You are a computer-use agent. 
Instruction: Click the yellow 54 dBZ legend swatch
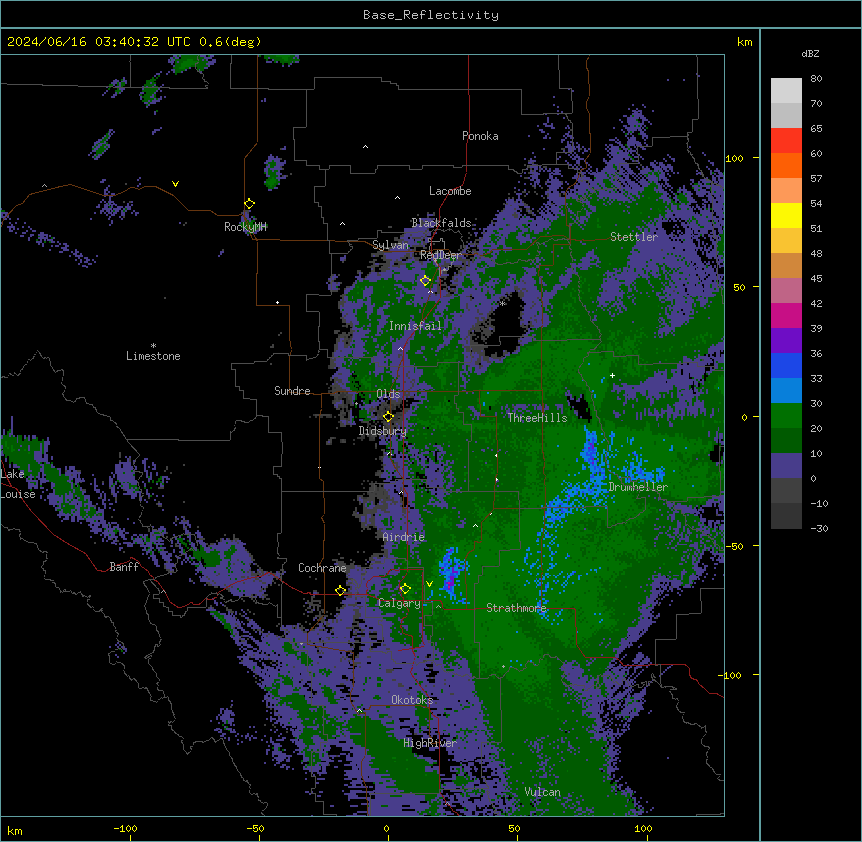point(786,215)
